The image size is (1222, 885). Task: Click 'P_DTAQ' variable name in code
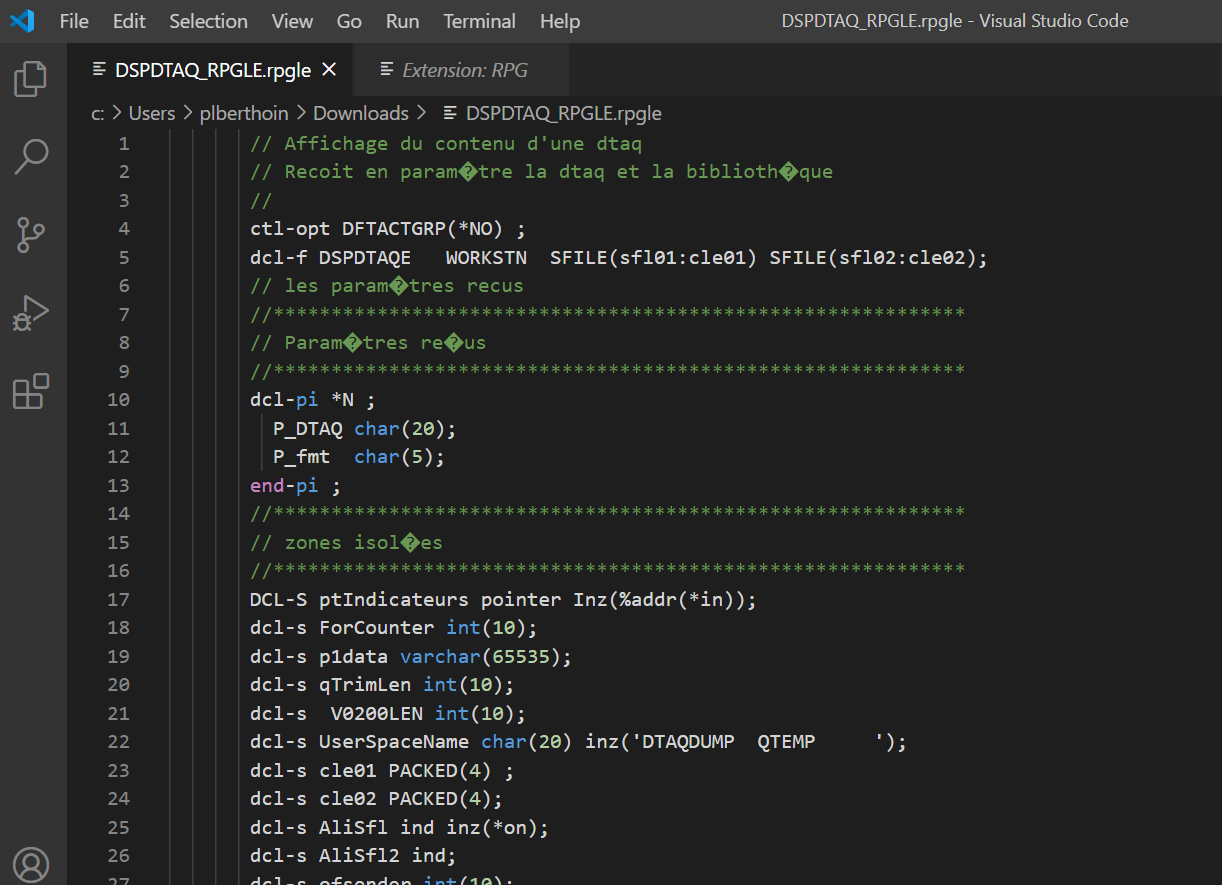308,429
